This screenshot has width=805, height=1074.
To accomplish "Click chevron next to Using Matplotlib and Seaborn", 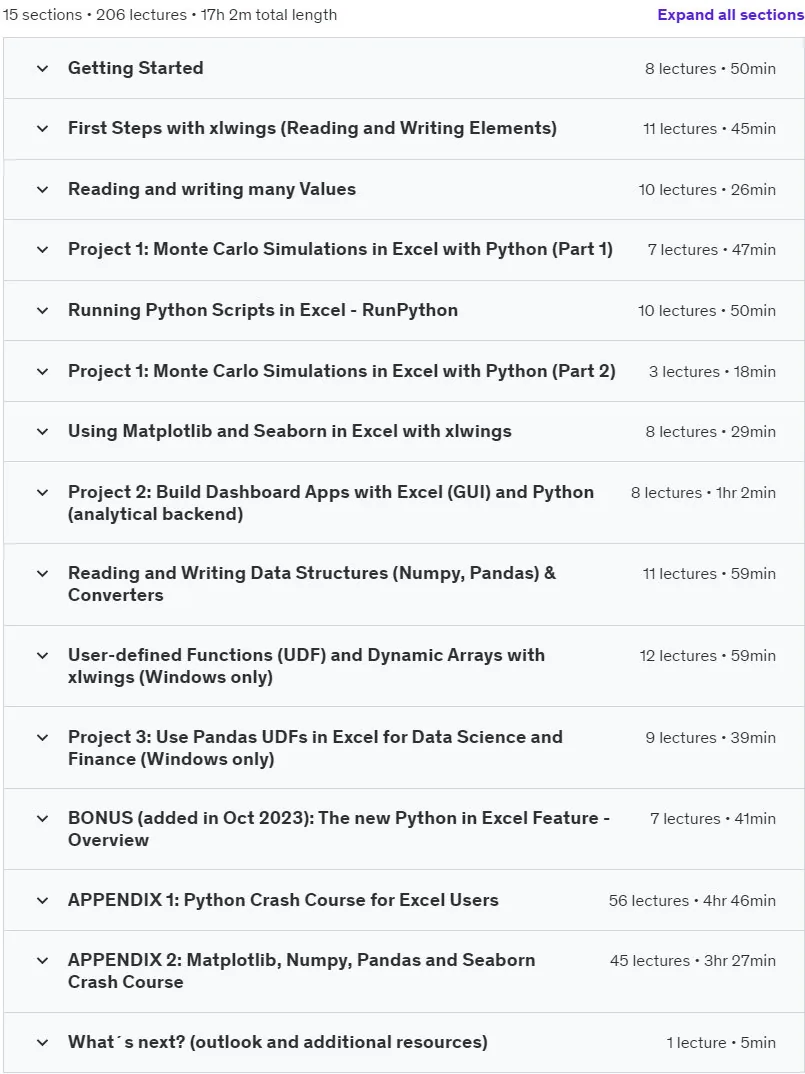I will 42,432.
